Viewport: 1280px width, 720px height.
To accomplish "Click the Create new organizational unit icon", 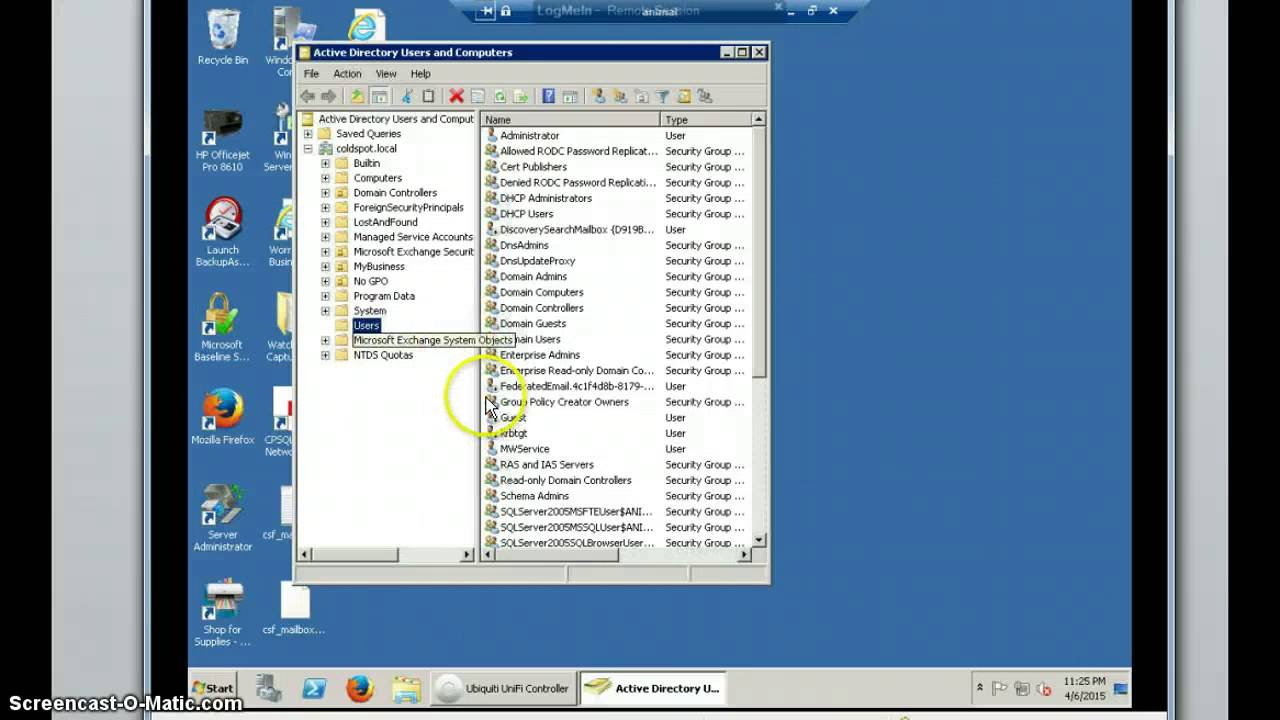I will click(x=641, y=96).
